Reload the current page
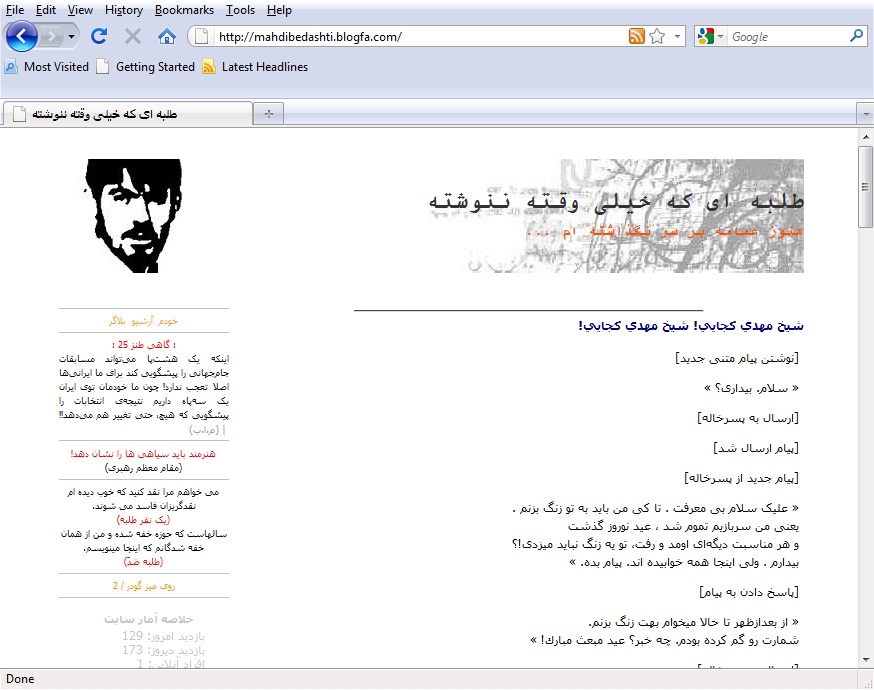This screenshot has height=690, width=874. [99, 37]
